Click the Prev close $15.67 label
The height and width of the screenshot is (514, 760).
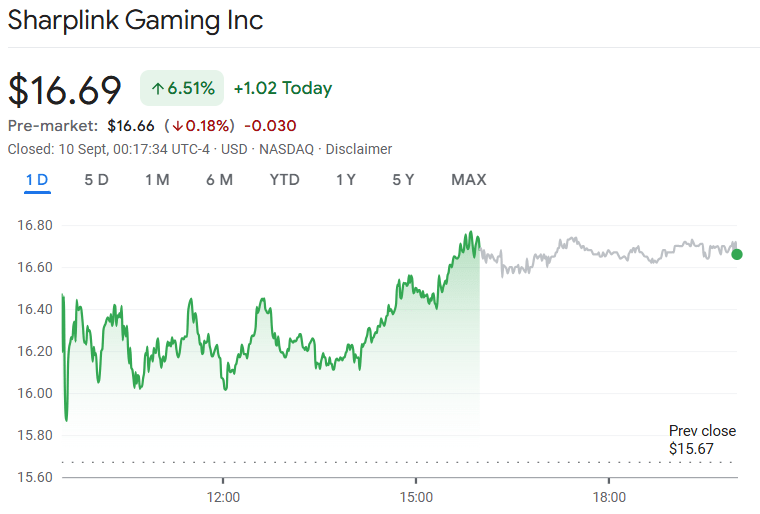702,440
